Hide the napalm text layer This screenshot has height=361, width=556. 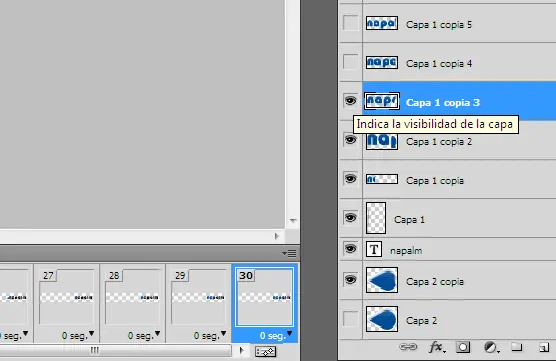pyautogui.click(x=350, y=249)
